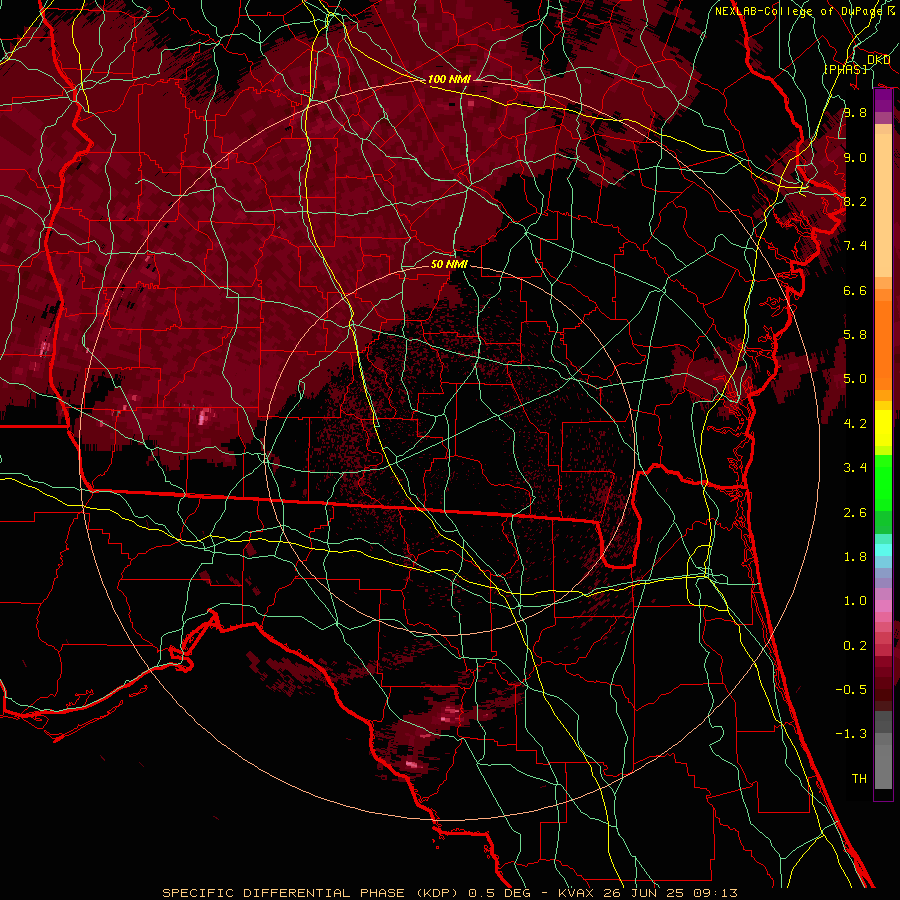The width and height of the screenshot is (900, 900).
Task: Click the 100 NMI range ring label
Action: [449, 79]
